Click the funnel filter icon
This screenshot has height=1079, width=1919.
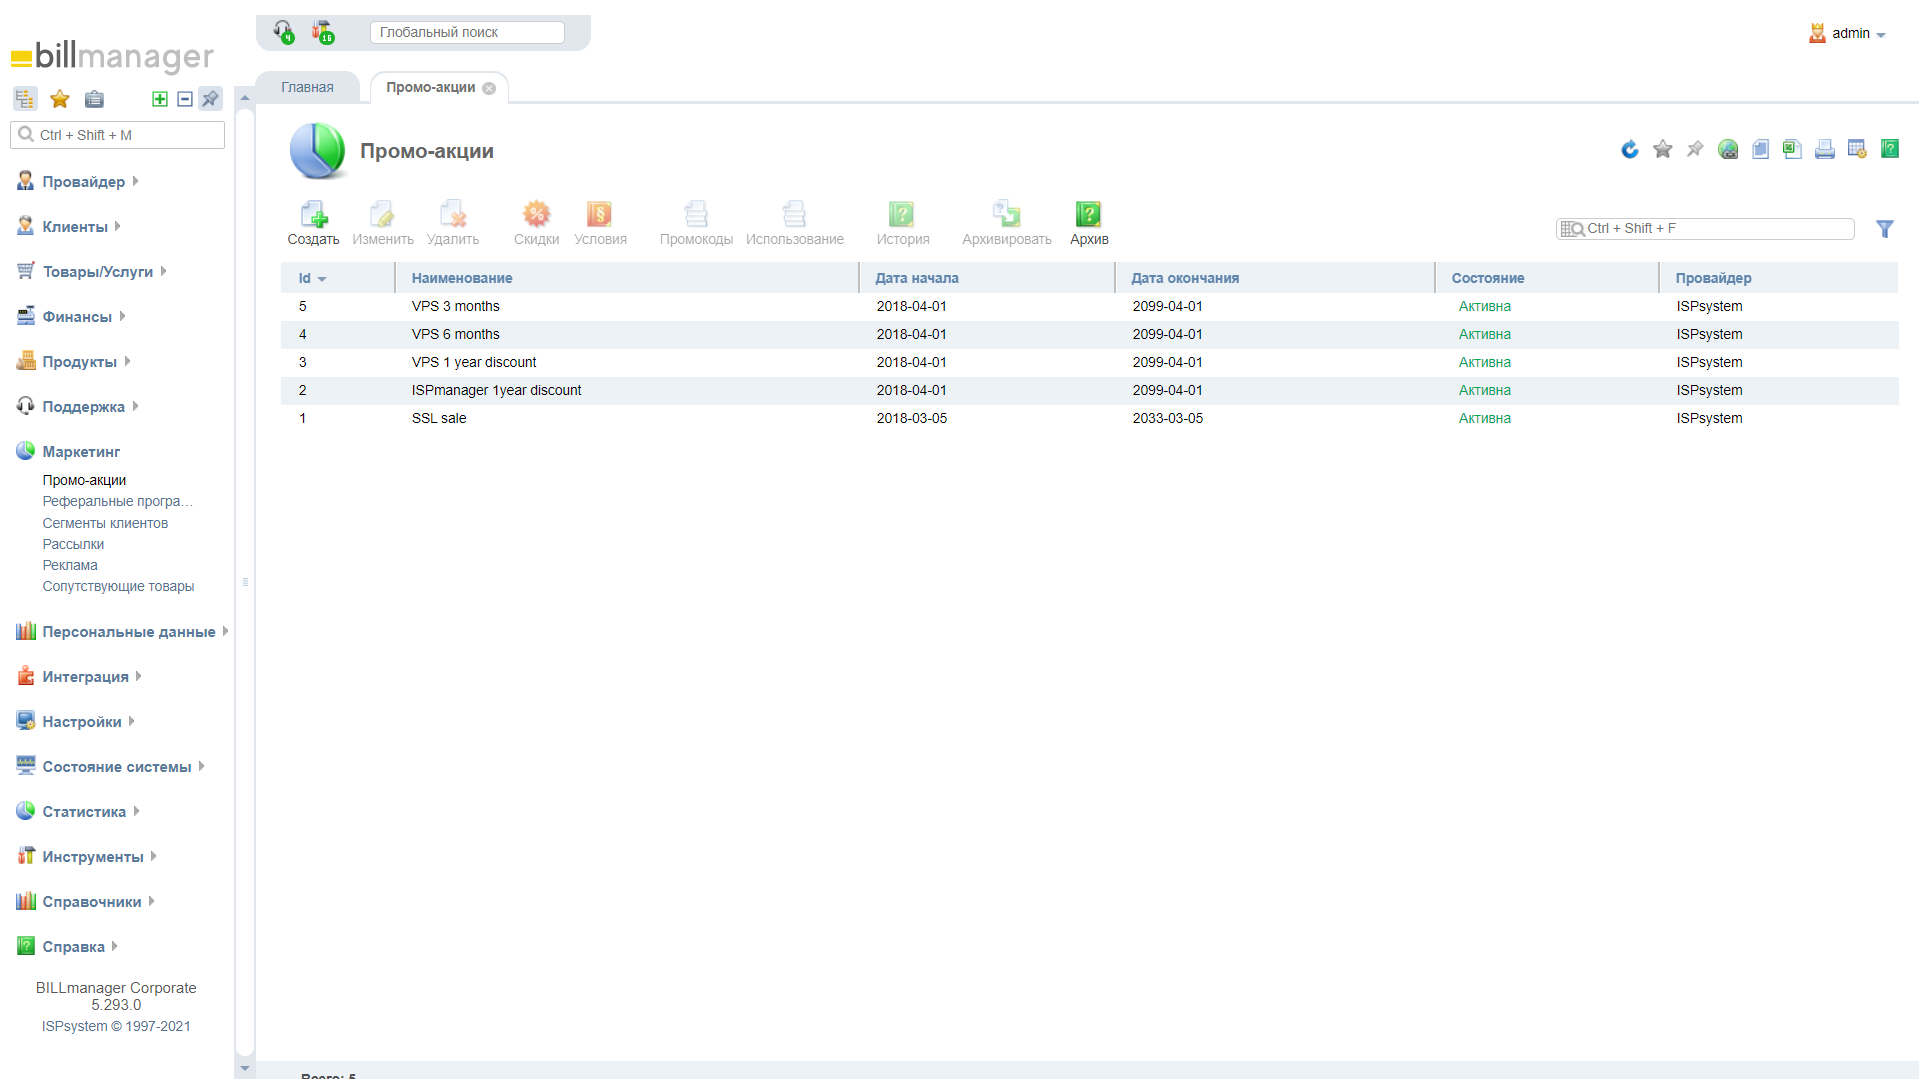pyautogui.click(x=1884, y=229)
